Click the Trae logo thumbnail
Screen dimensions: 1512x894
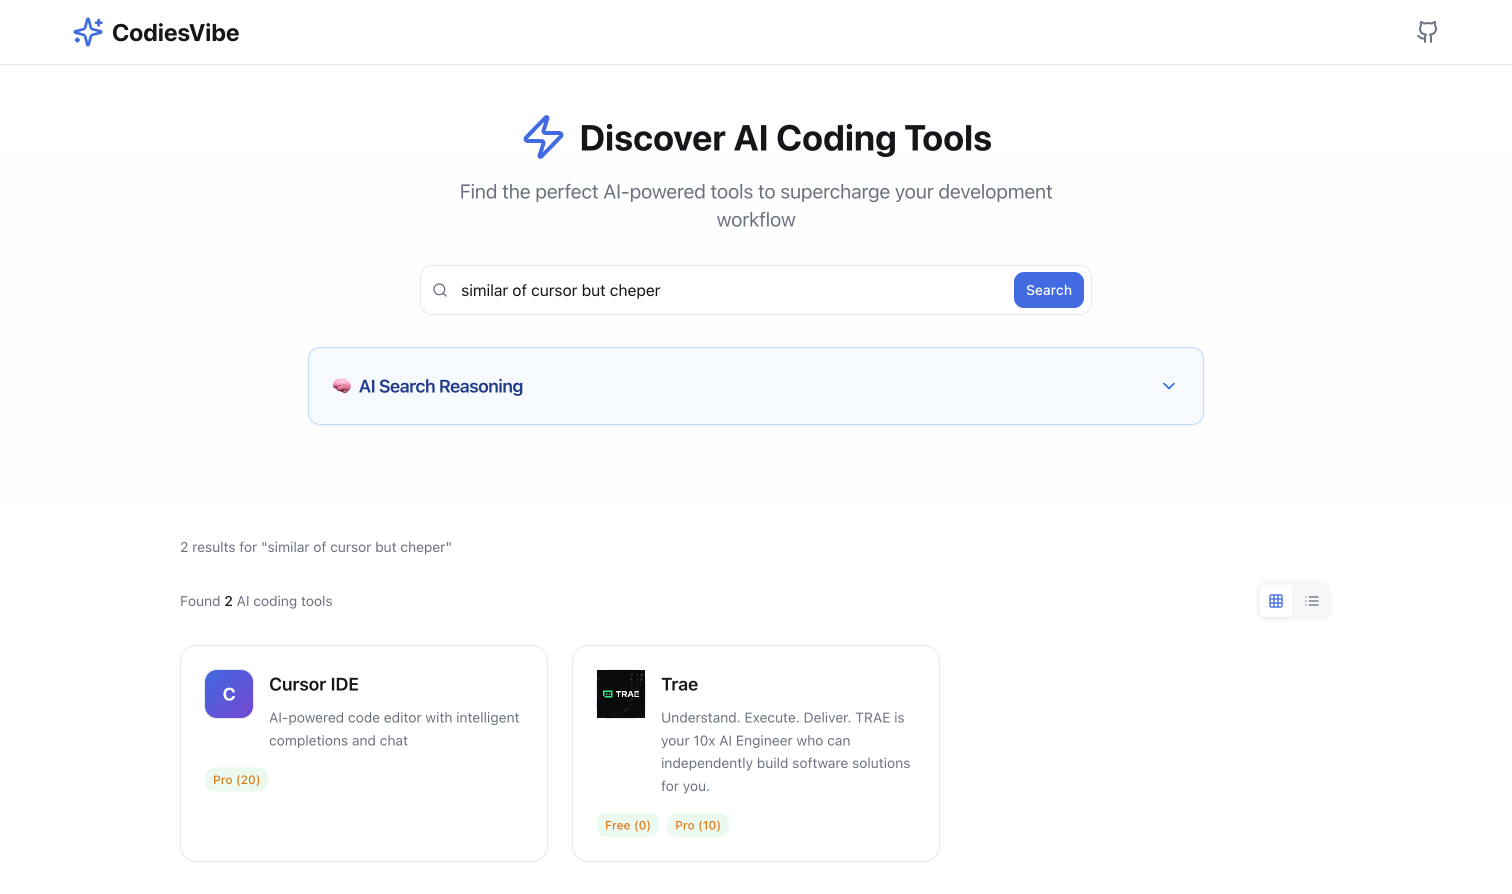click(621, 694)
